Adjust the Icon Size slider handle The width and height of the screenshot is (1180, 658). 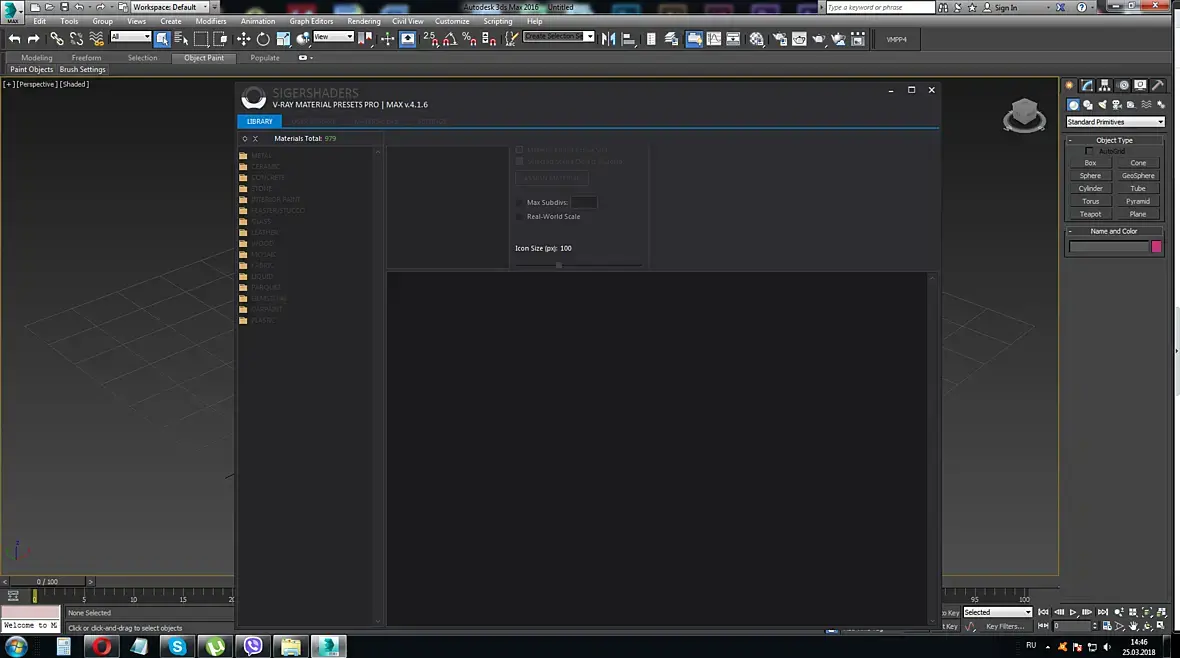click(558, 265)
